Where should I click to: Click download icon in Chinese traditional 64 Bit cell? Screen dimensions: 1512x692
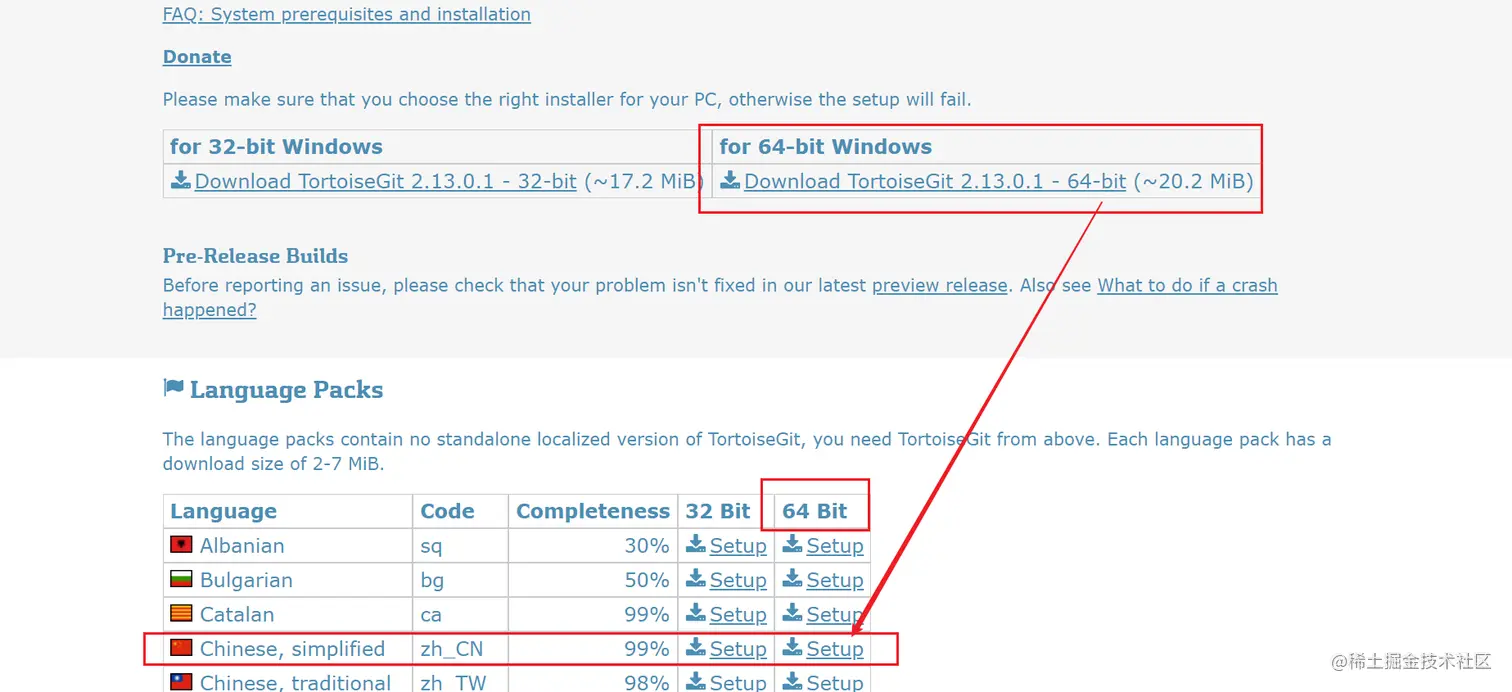(x=793, y=682)
